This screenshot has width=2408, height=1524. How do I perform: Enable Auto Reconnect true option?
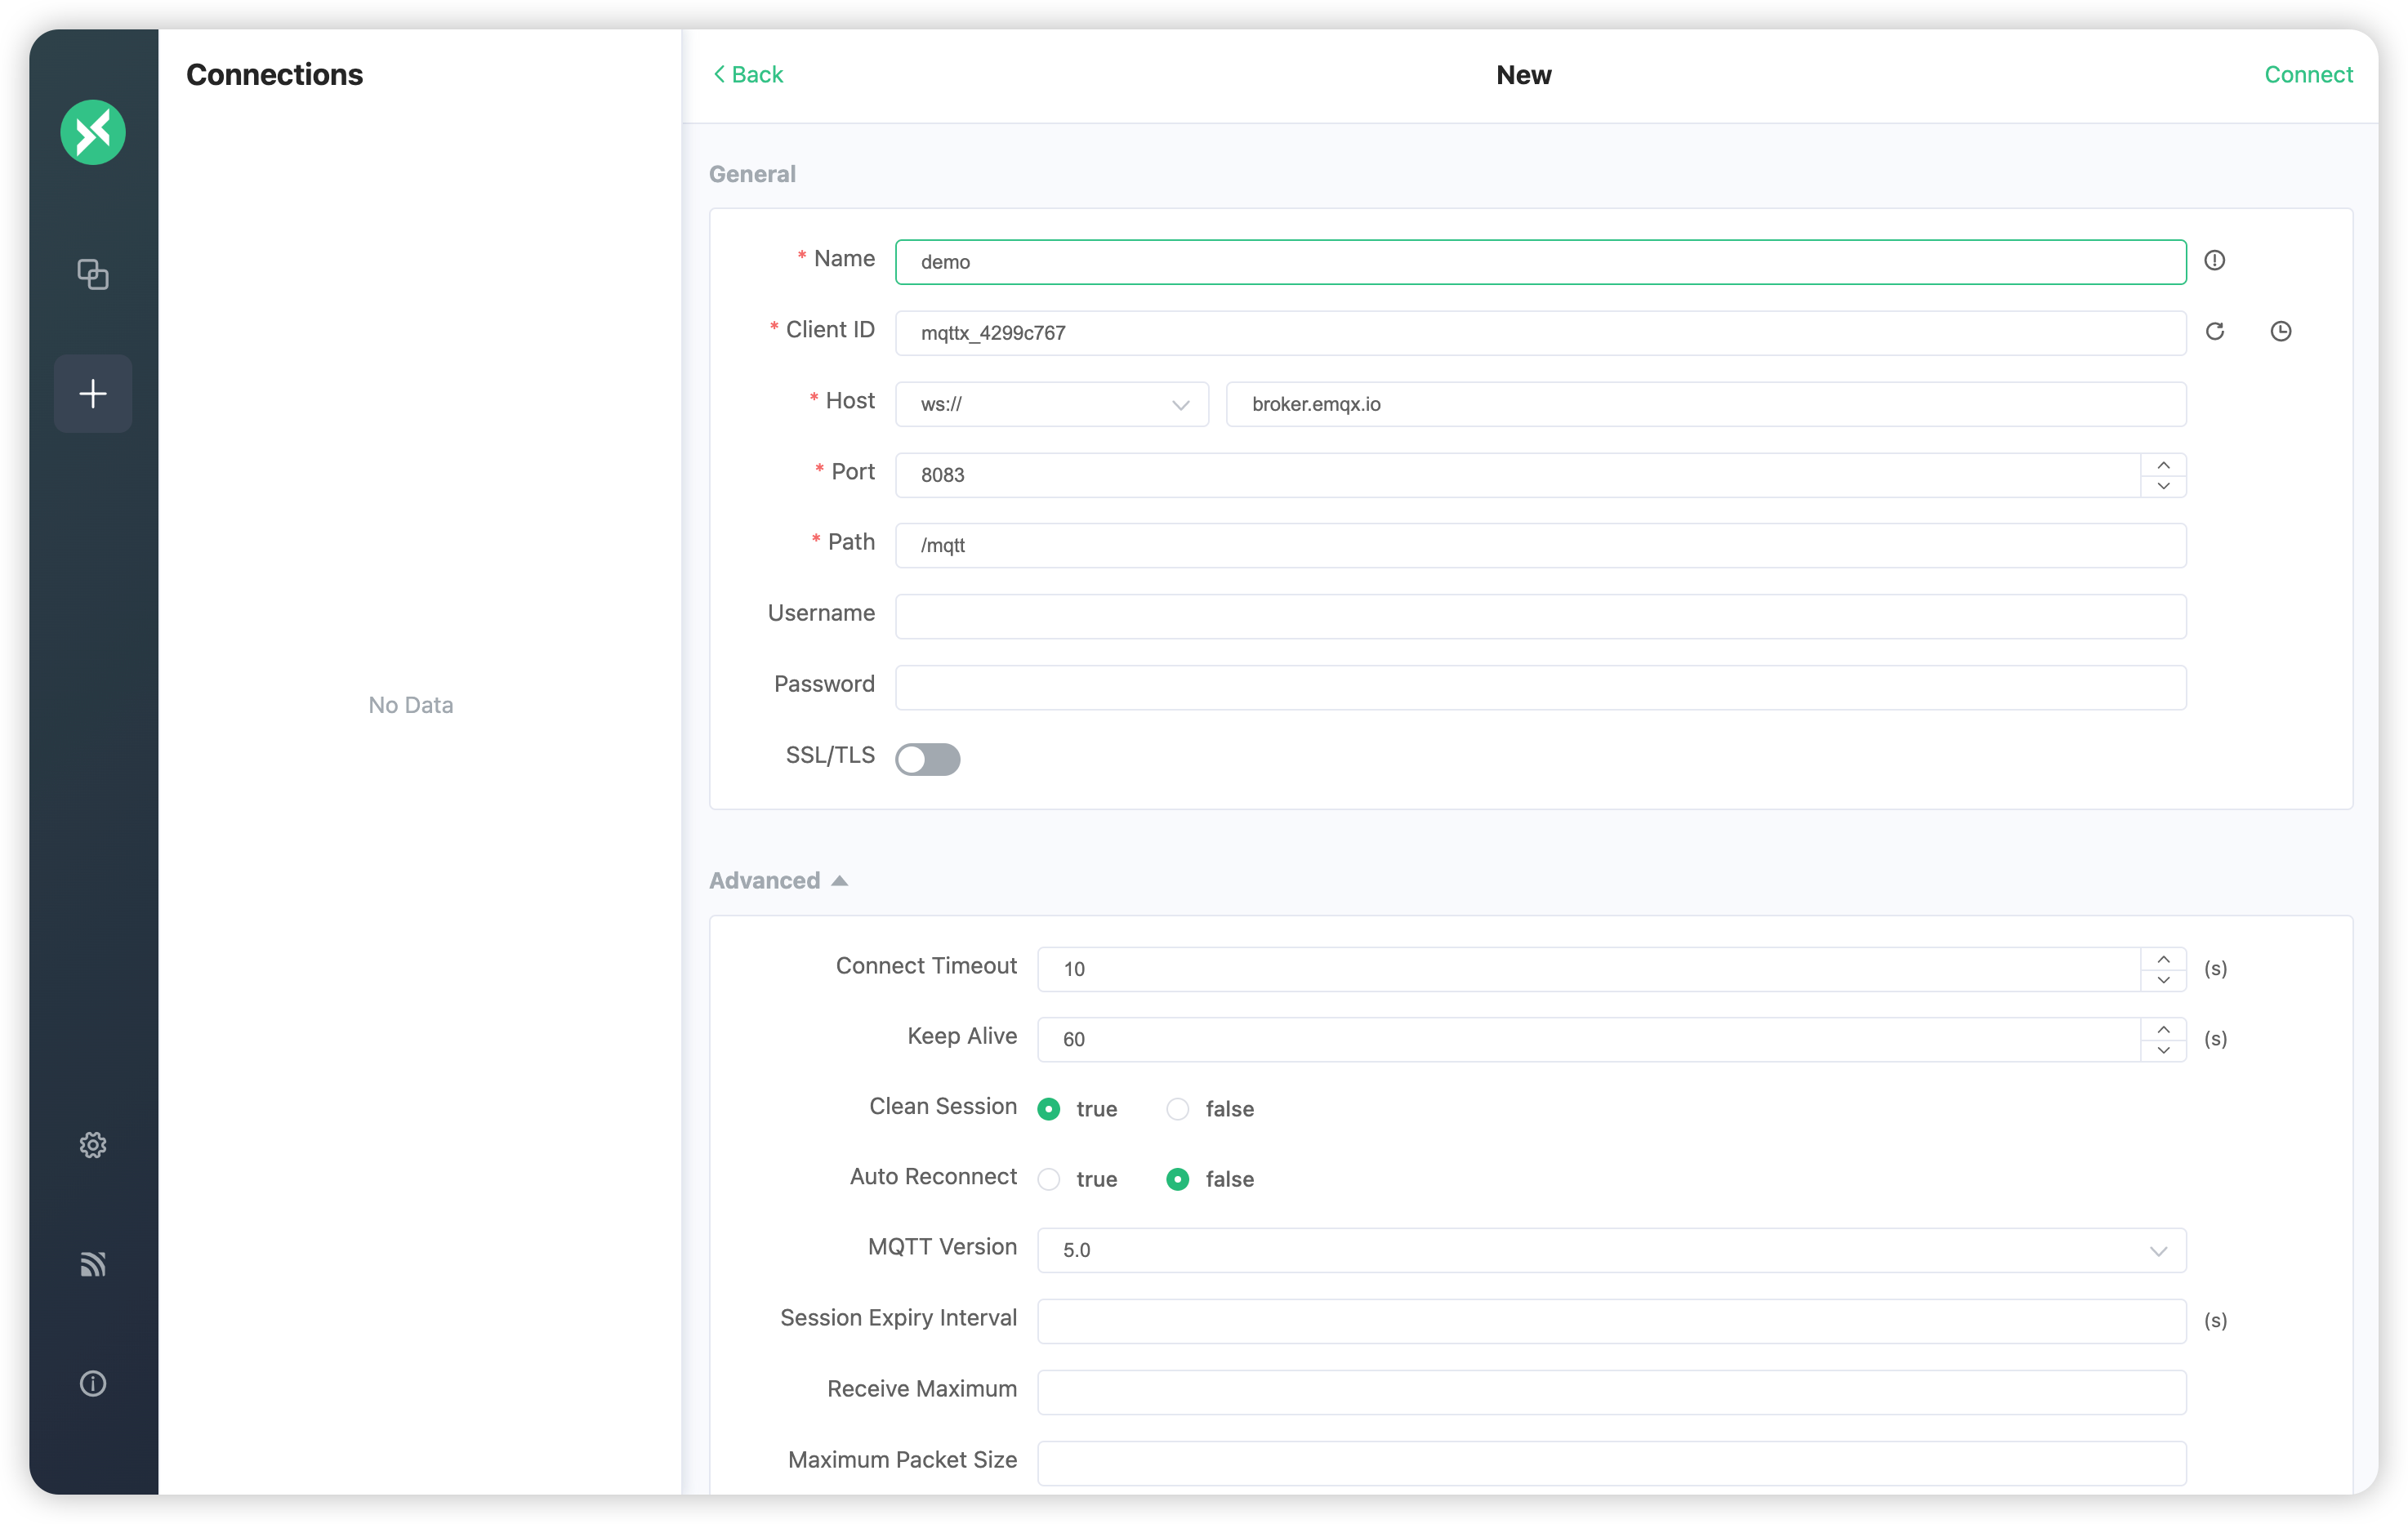coord(1048,1178)
